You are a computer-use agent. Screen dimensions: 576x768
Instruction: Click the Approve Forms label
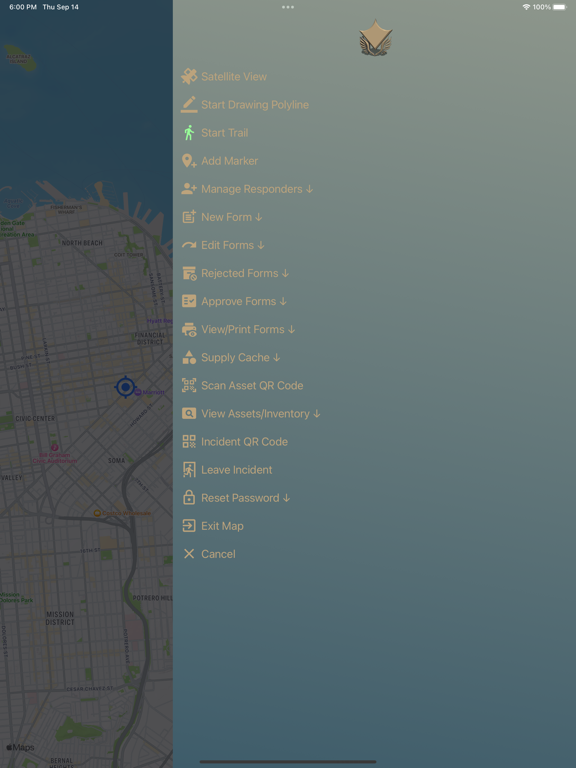click(238, 301)
